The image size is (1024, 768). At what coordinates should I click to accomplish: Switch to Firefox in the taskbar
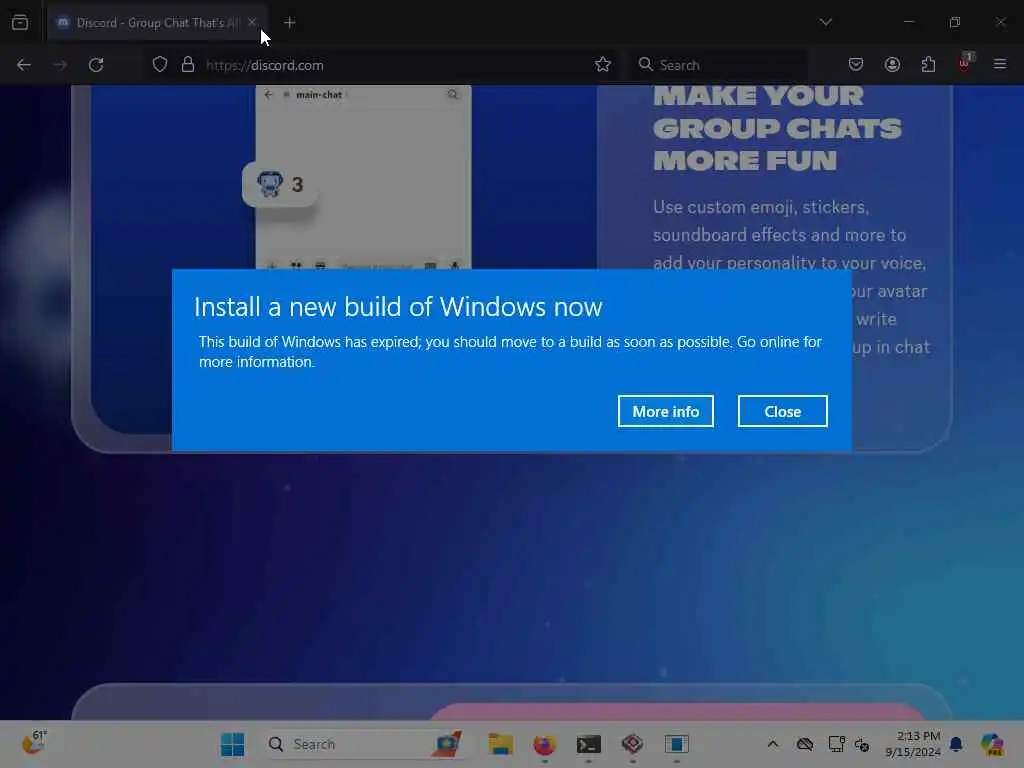pyautogui.click(x=545, y=744)
